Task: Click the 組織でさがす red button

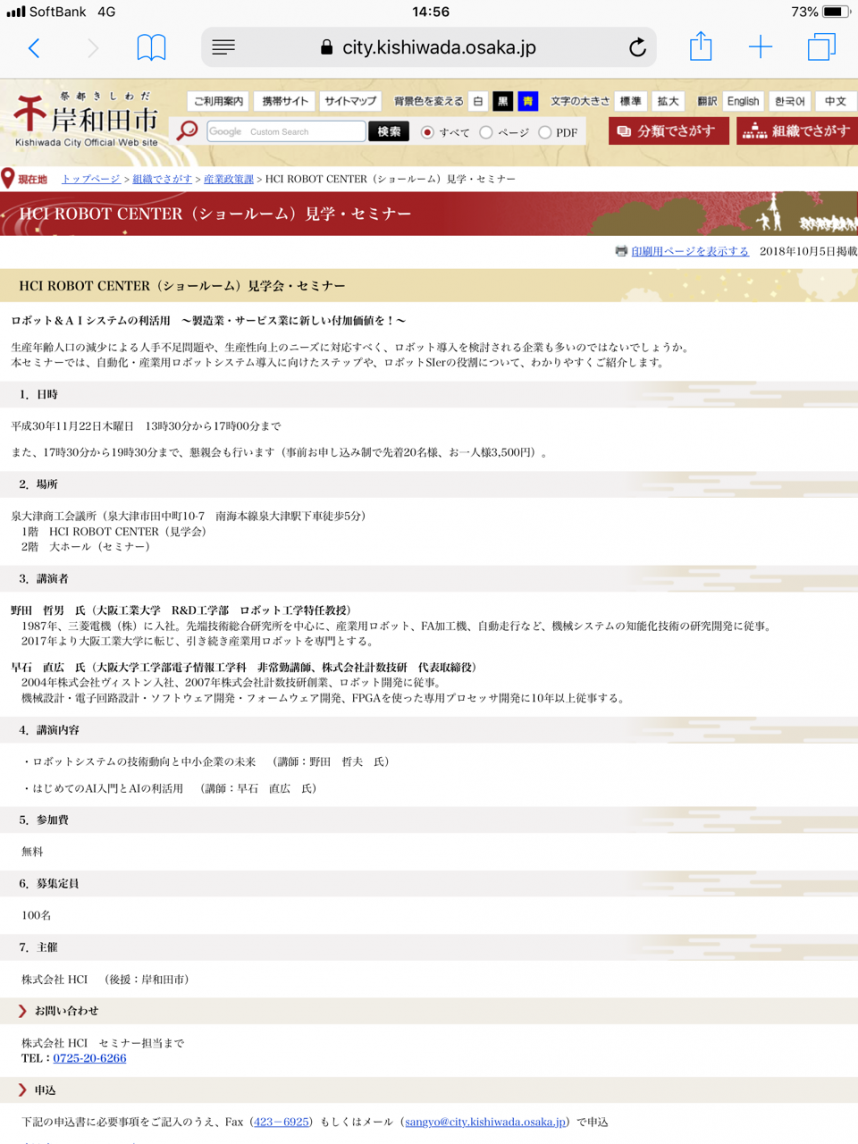Action: coord(797,131)
